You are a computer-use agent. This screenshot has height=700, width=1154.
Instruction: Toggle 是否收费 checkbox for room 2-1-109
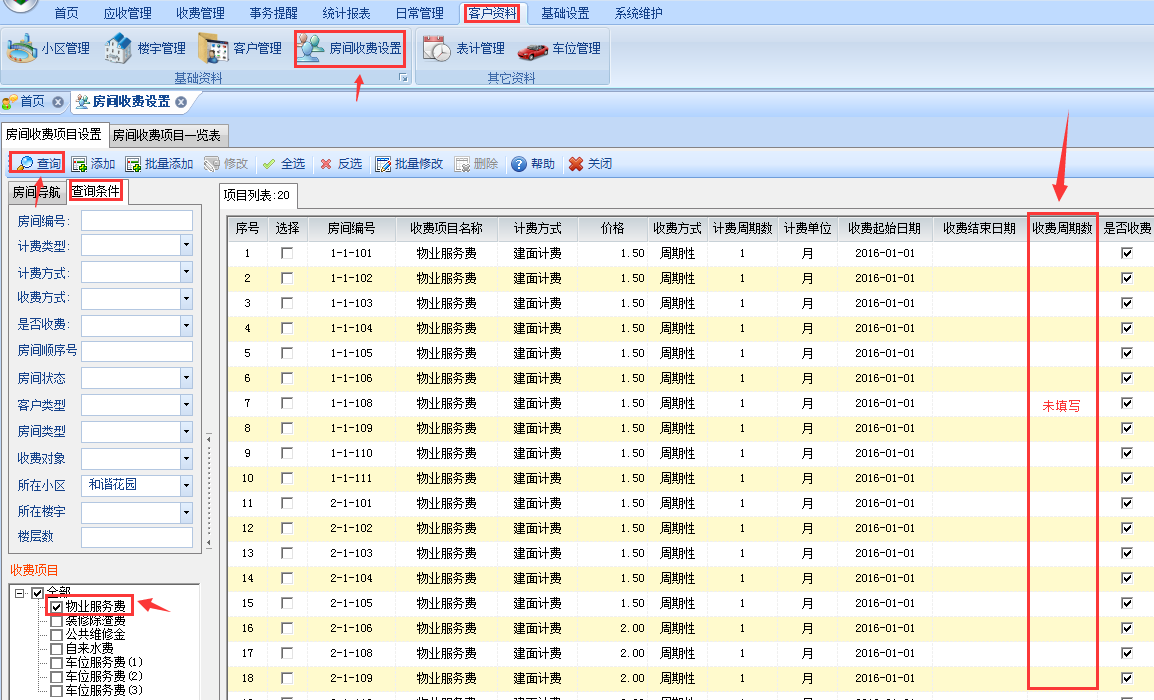click(x=1127, y=679)
